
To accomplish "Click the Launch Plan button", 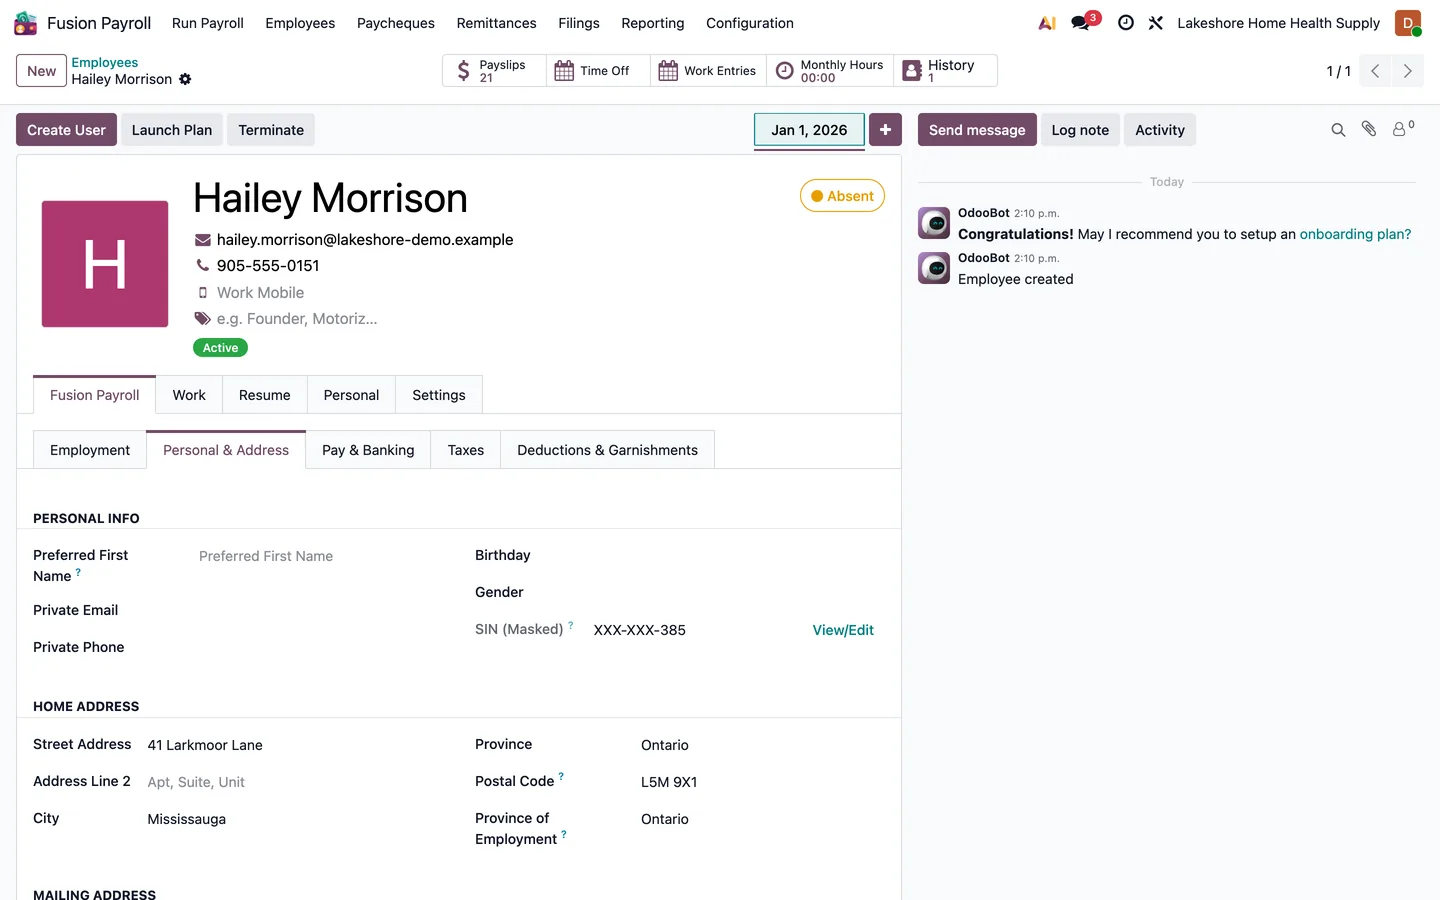I will coord(172,130).
